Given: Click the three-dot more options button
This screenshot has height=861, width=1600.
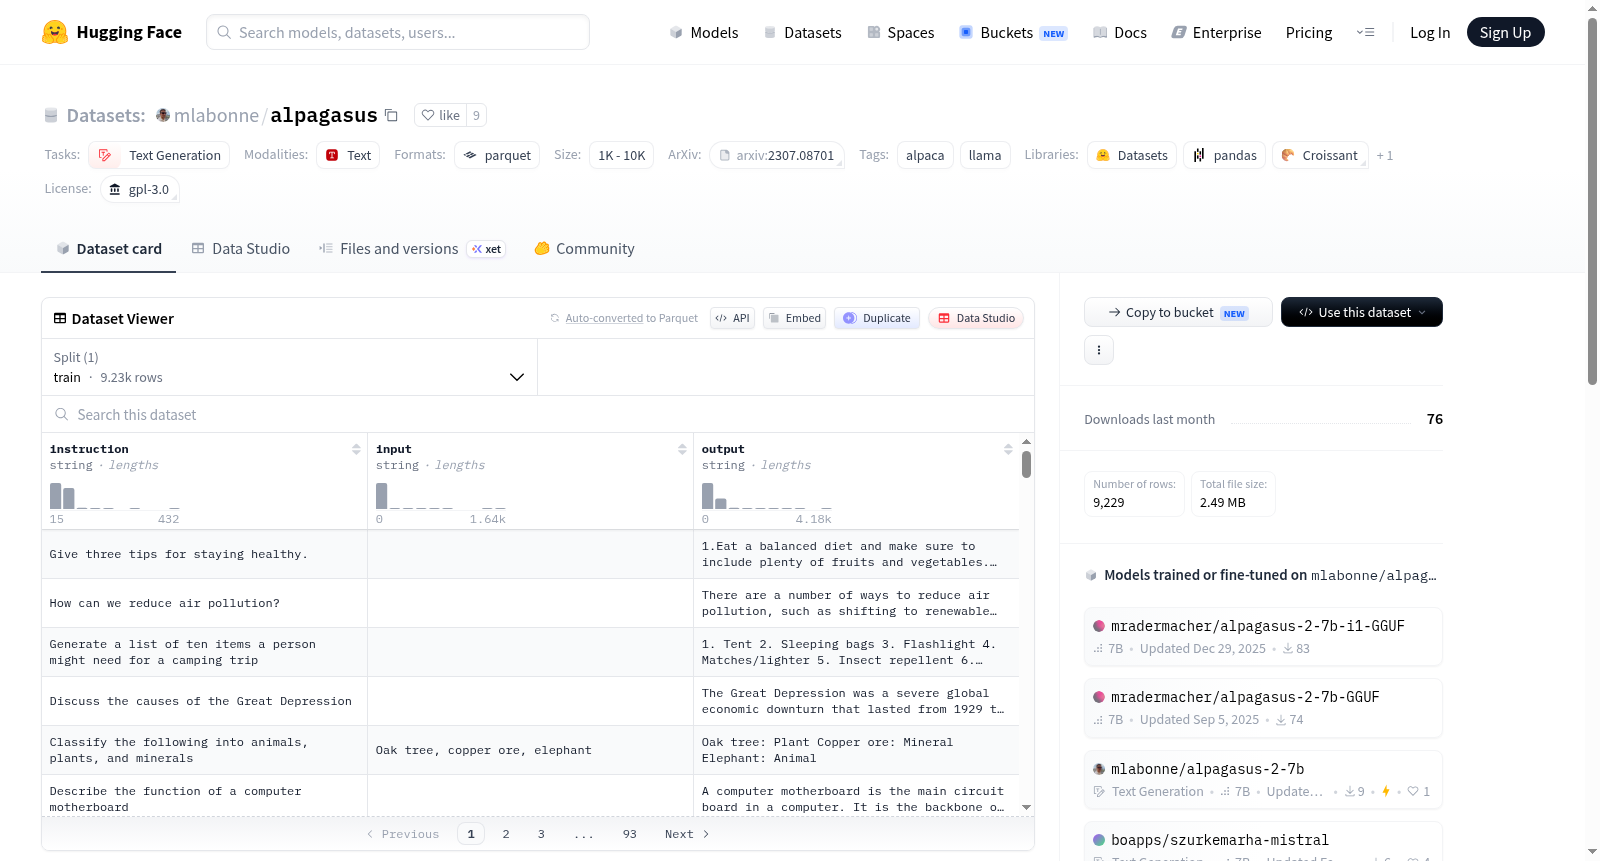Looking at the screenshot, I should [1099, 350].
